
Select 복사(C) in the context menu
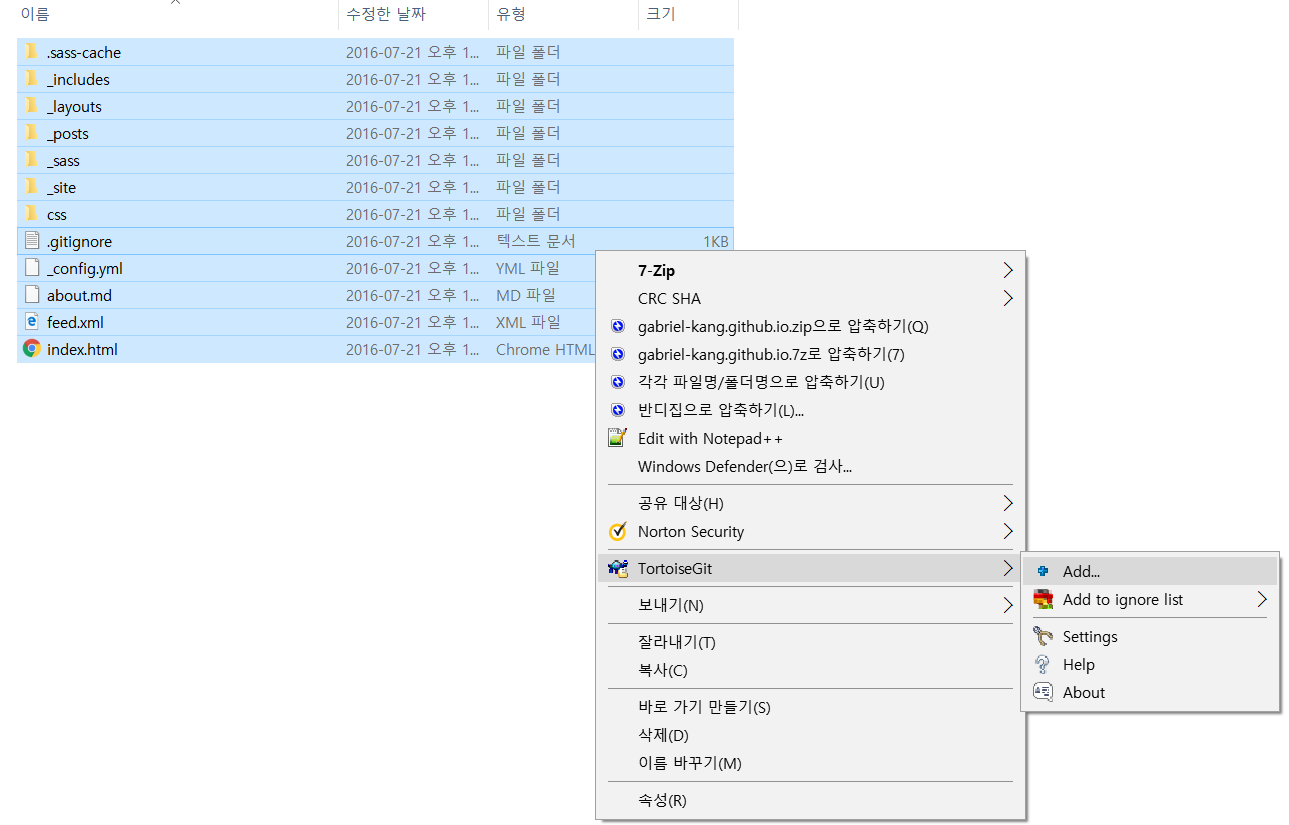662,670
